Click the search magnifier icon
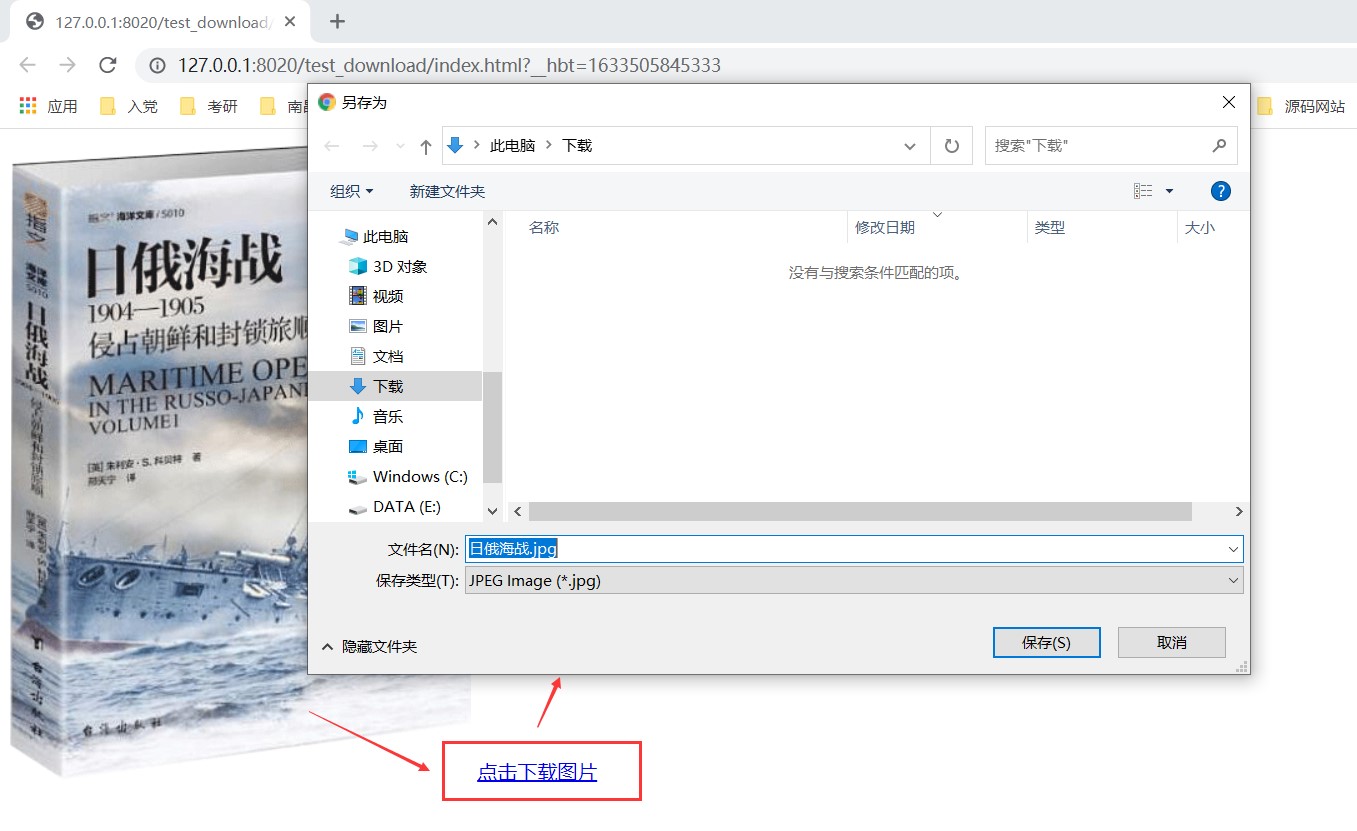 (x=1219, y=146)
